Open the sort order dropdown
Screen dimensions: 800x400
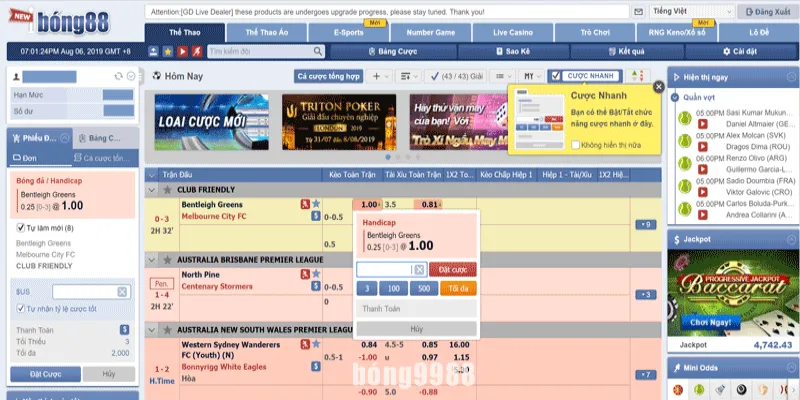tap(408, 76)
